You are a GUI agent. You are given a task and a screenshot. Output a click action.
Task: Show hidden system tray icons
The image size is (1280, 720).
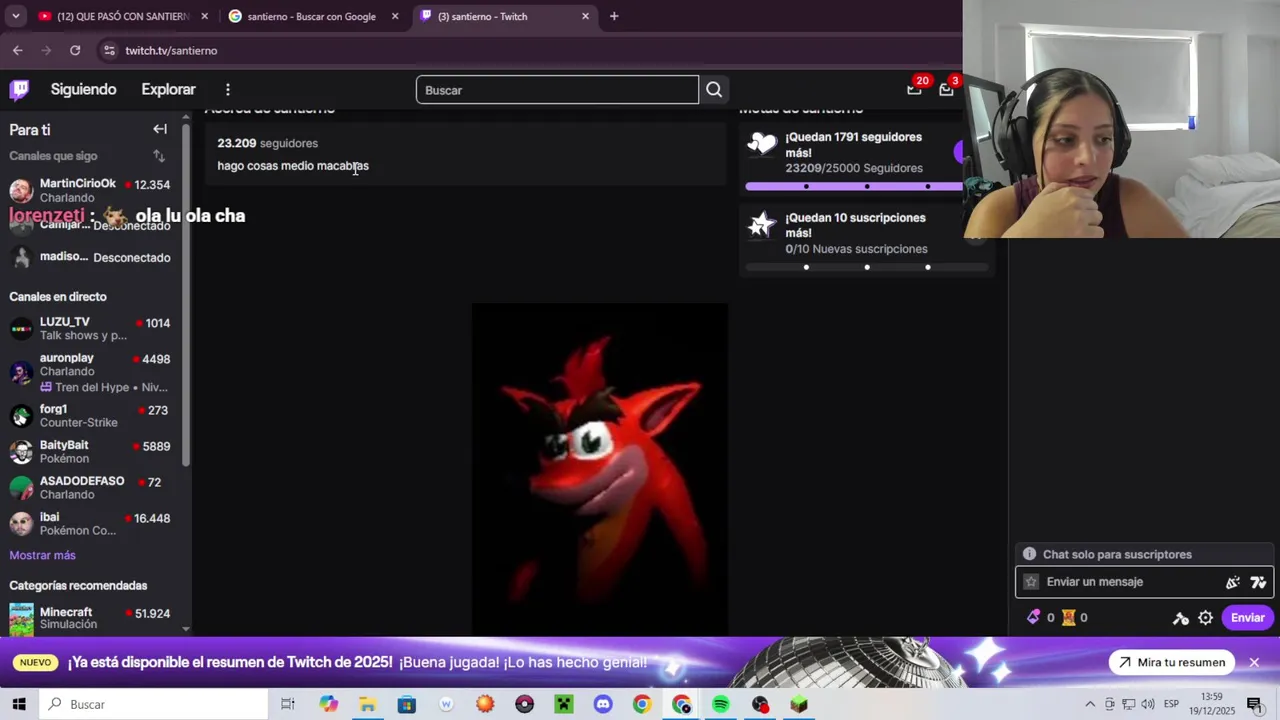(1090, 704)
